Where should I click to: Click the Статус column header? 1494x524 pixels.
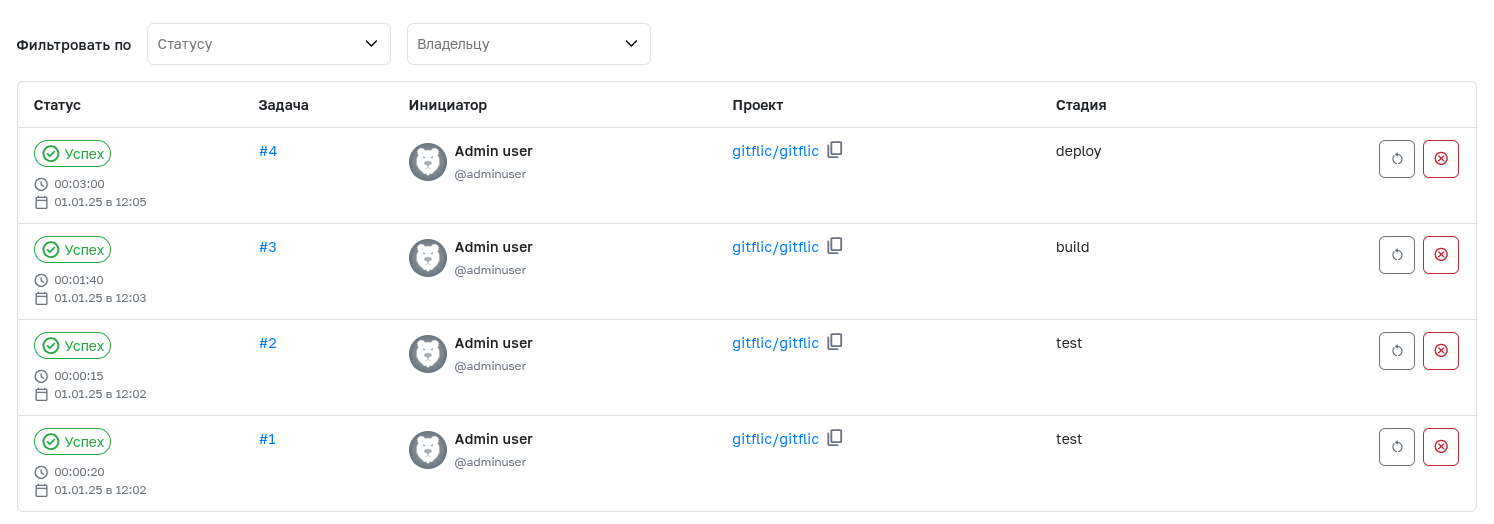tap(57, 105)
